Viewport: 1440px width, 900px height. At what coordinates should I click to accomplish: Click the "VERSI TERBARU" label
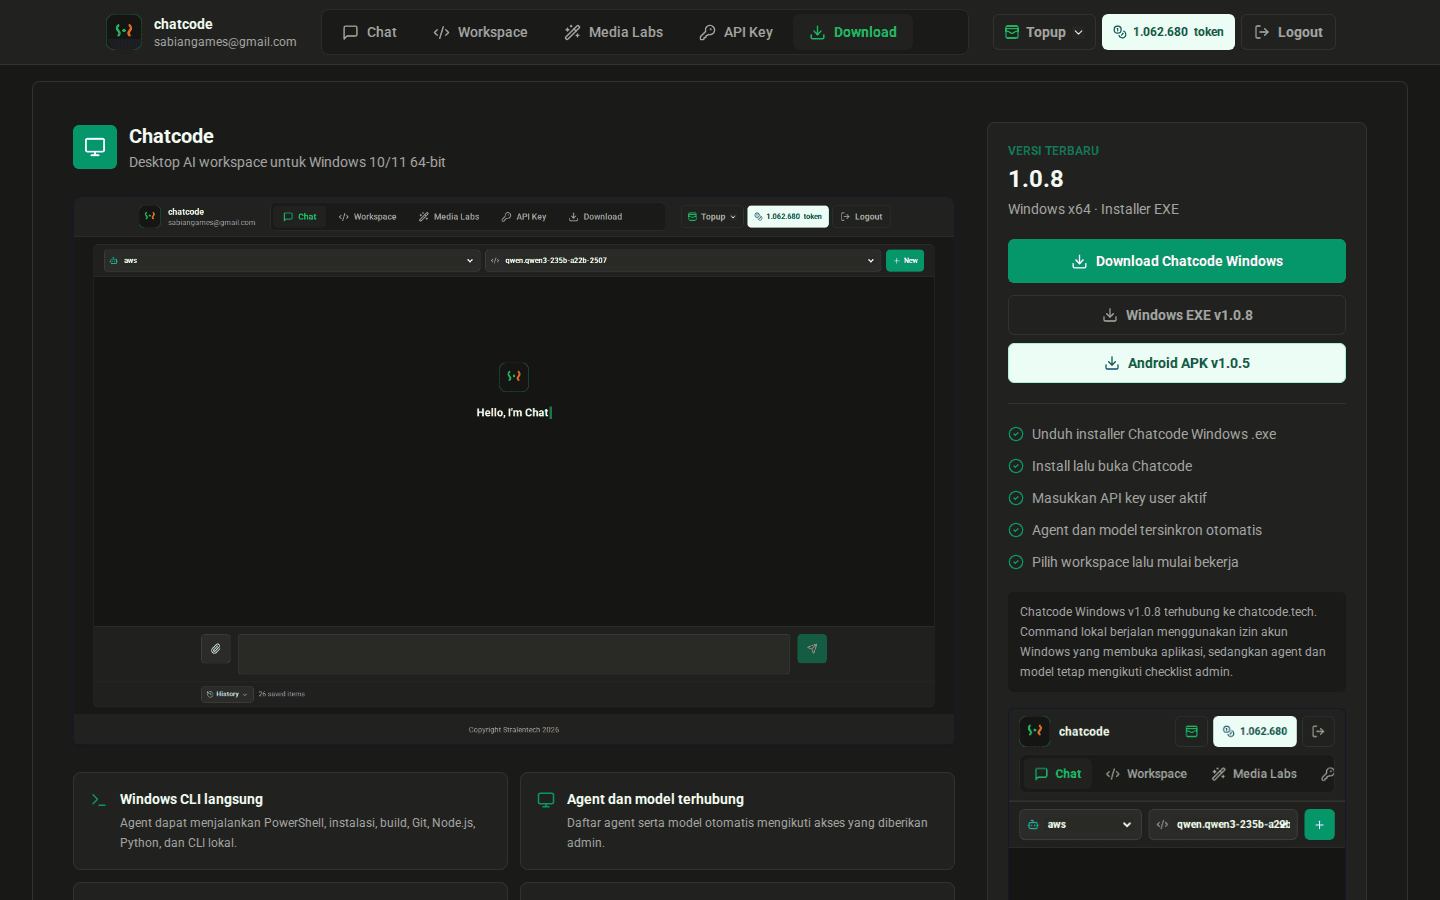1053,151
